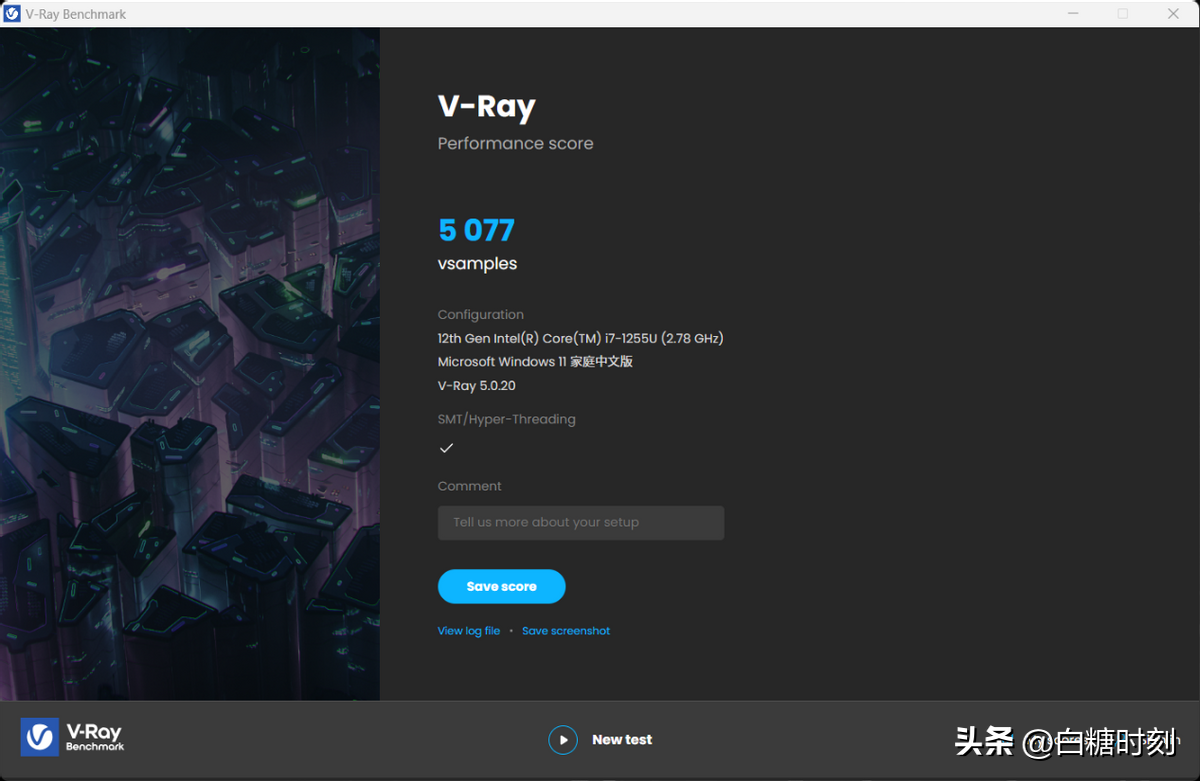Select the New test label
The height and width of the screenshot is (781, 1200).
(622, 740)
